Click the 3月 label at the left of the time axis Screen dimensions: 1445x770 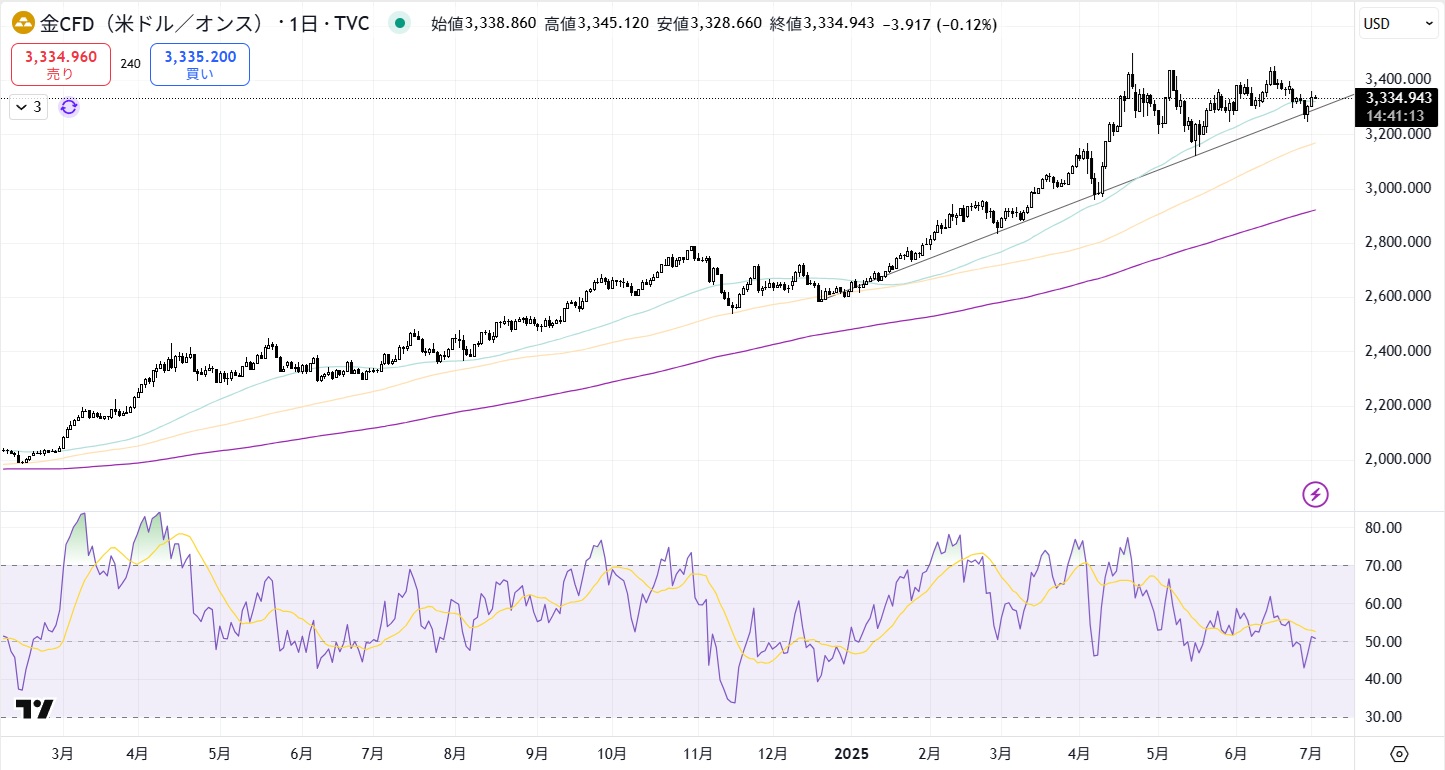(62, 753)
